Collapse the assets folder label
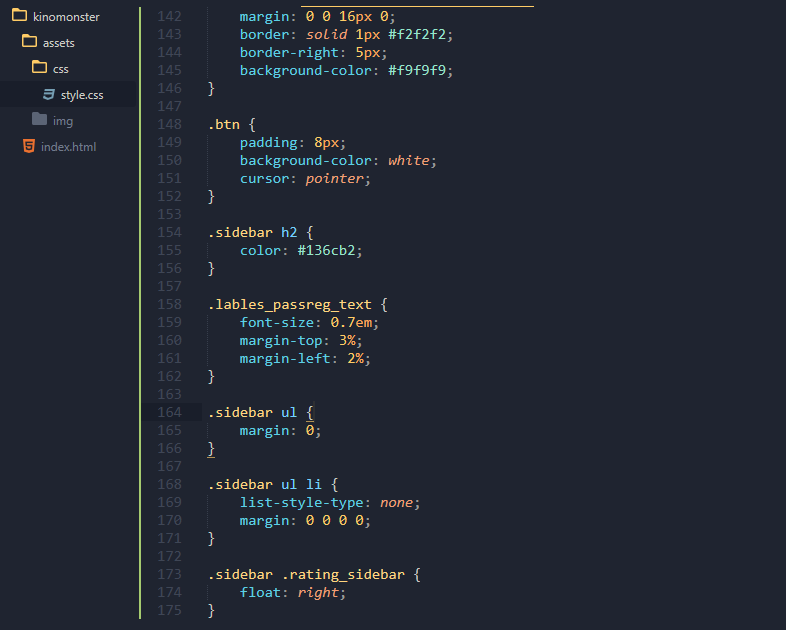 tap(59, 43)
